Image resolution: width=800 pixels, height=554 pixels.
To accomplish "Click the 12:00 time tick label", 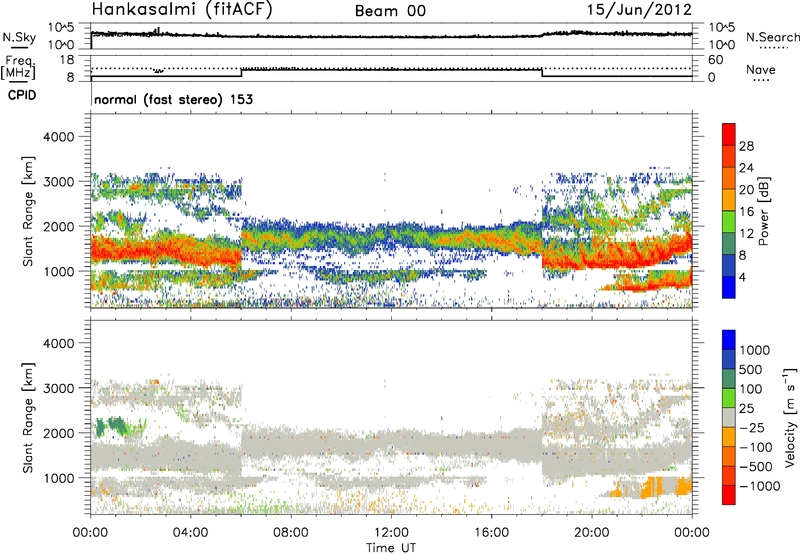I will (391, 533).
